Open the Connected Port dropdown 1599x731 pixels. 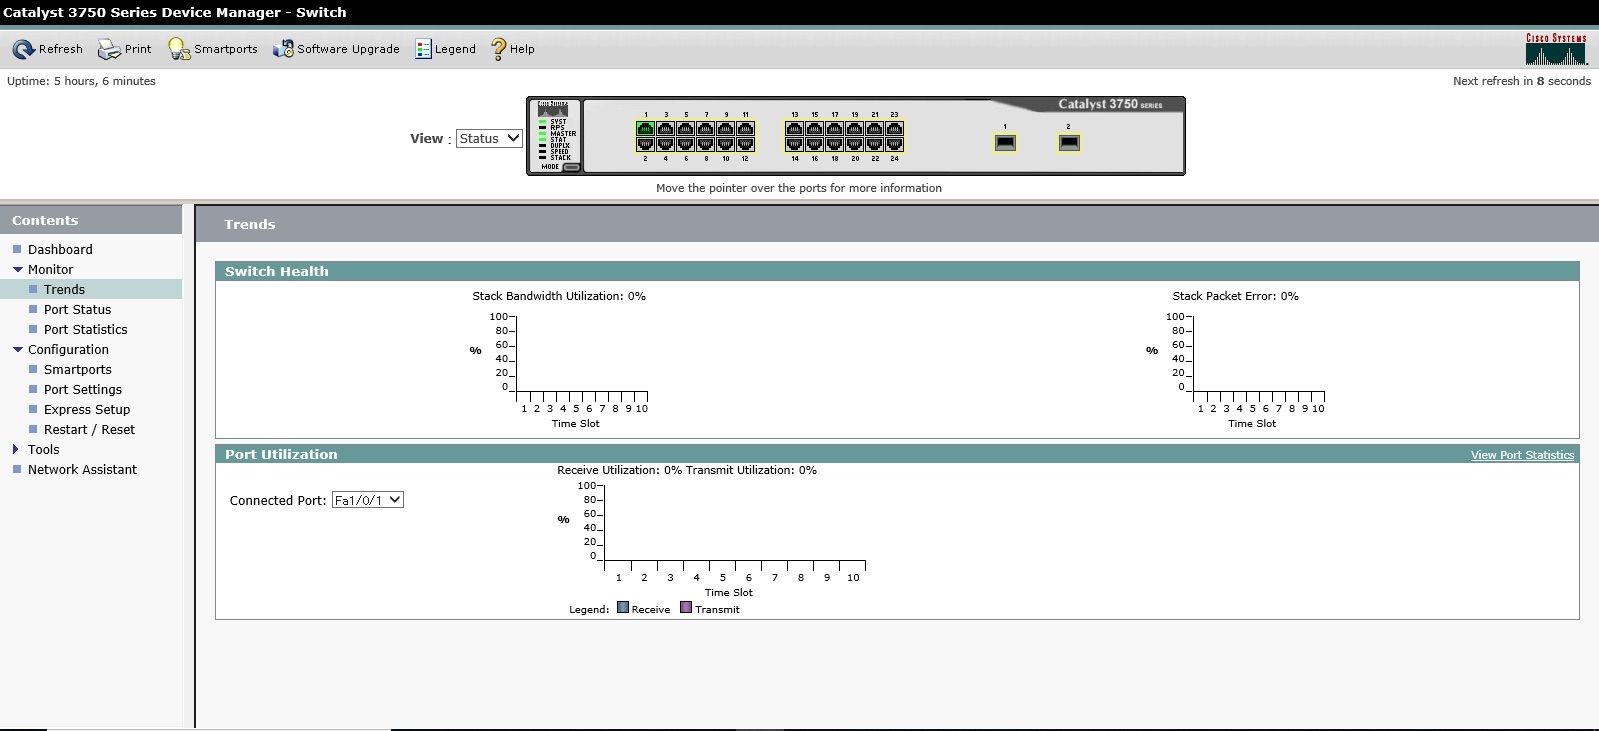tap(367, 500)
